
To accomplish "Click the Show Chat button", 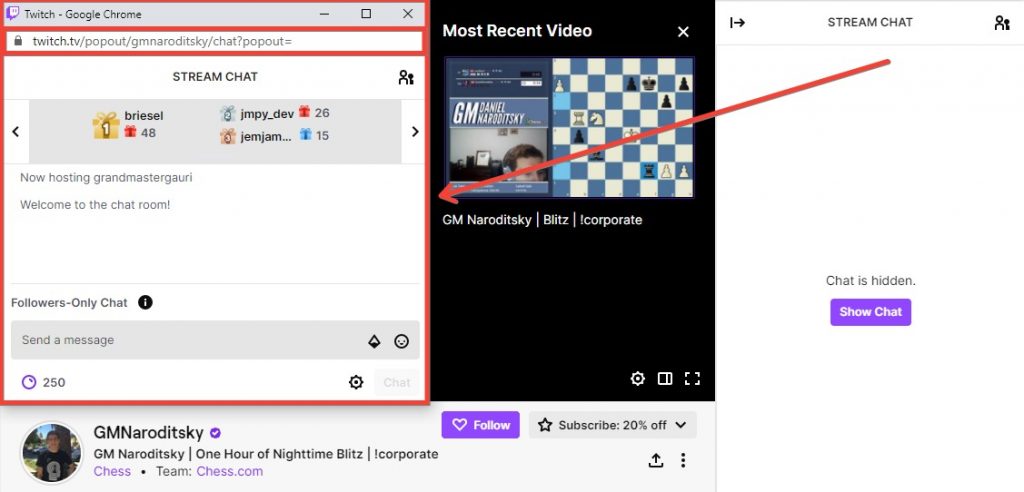I will (871, 312).
